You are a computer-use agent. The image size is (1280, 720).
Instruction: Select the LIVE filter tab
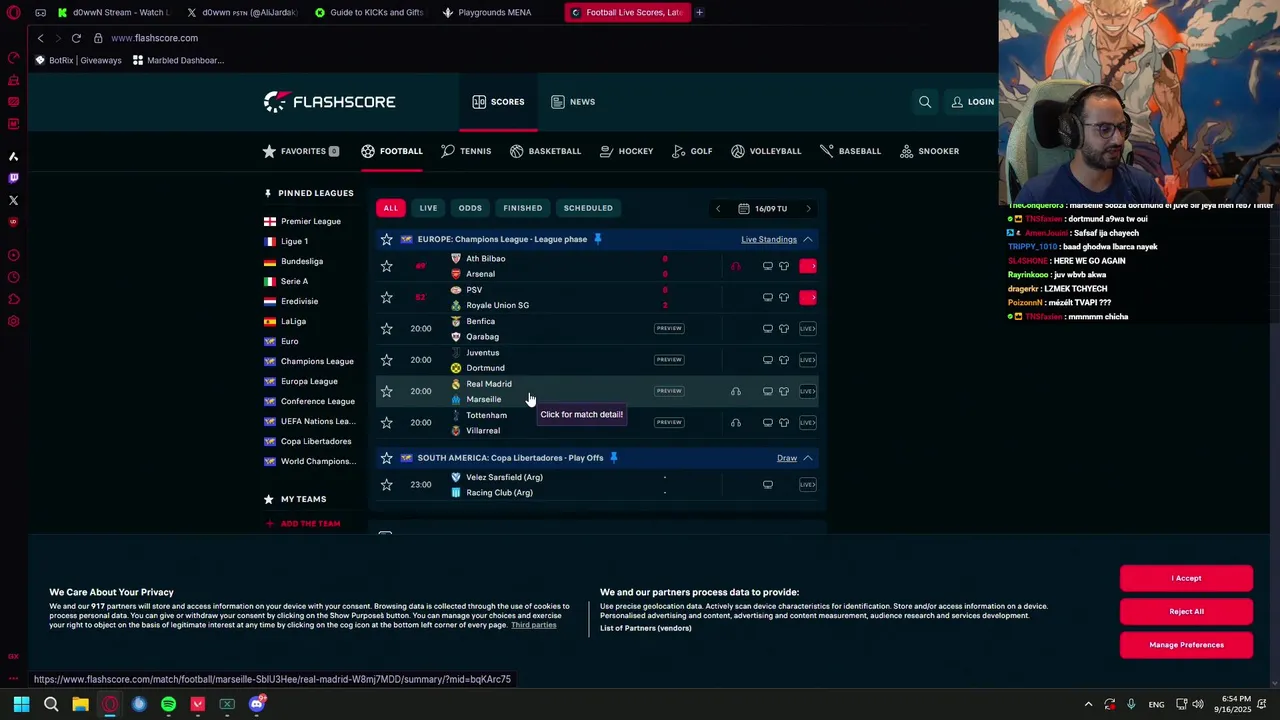(x=428, y=208)
